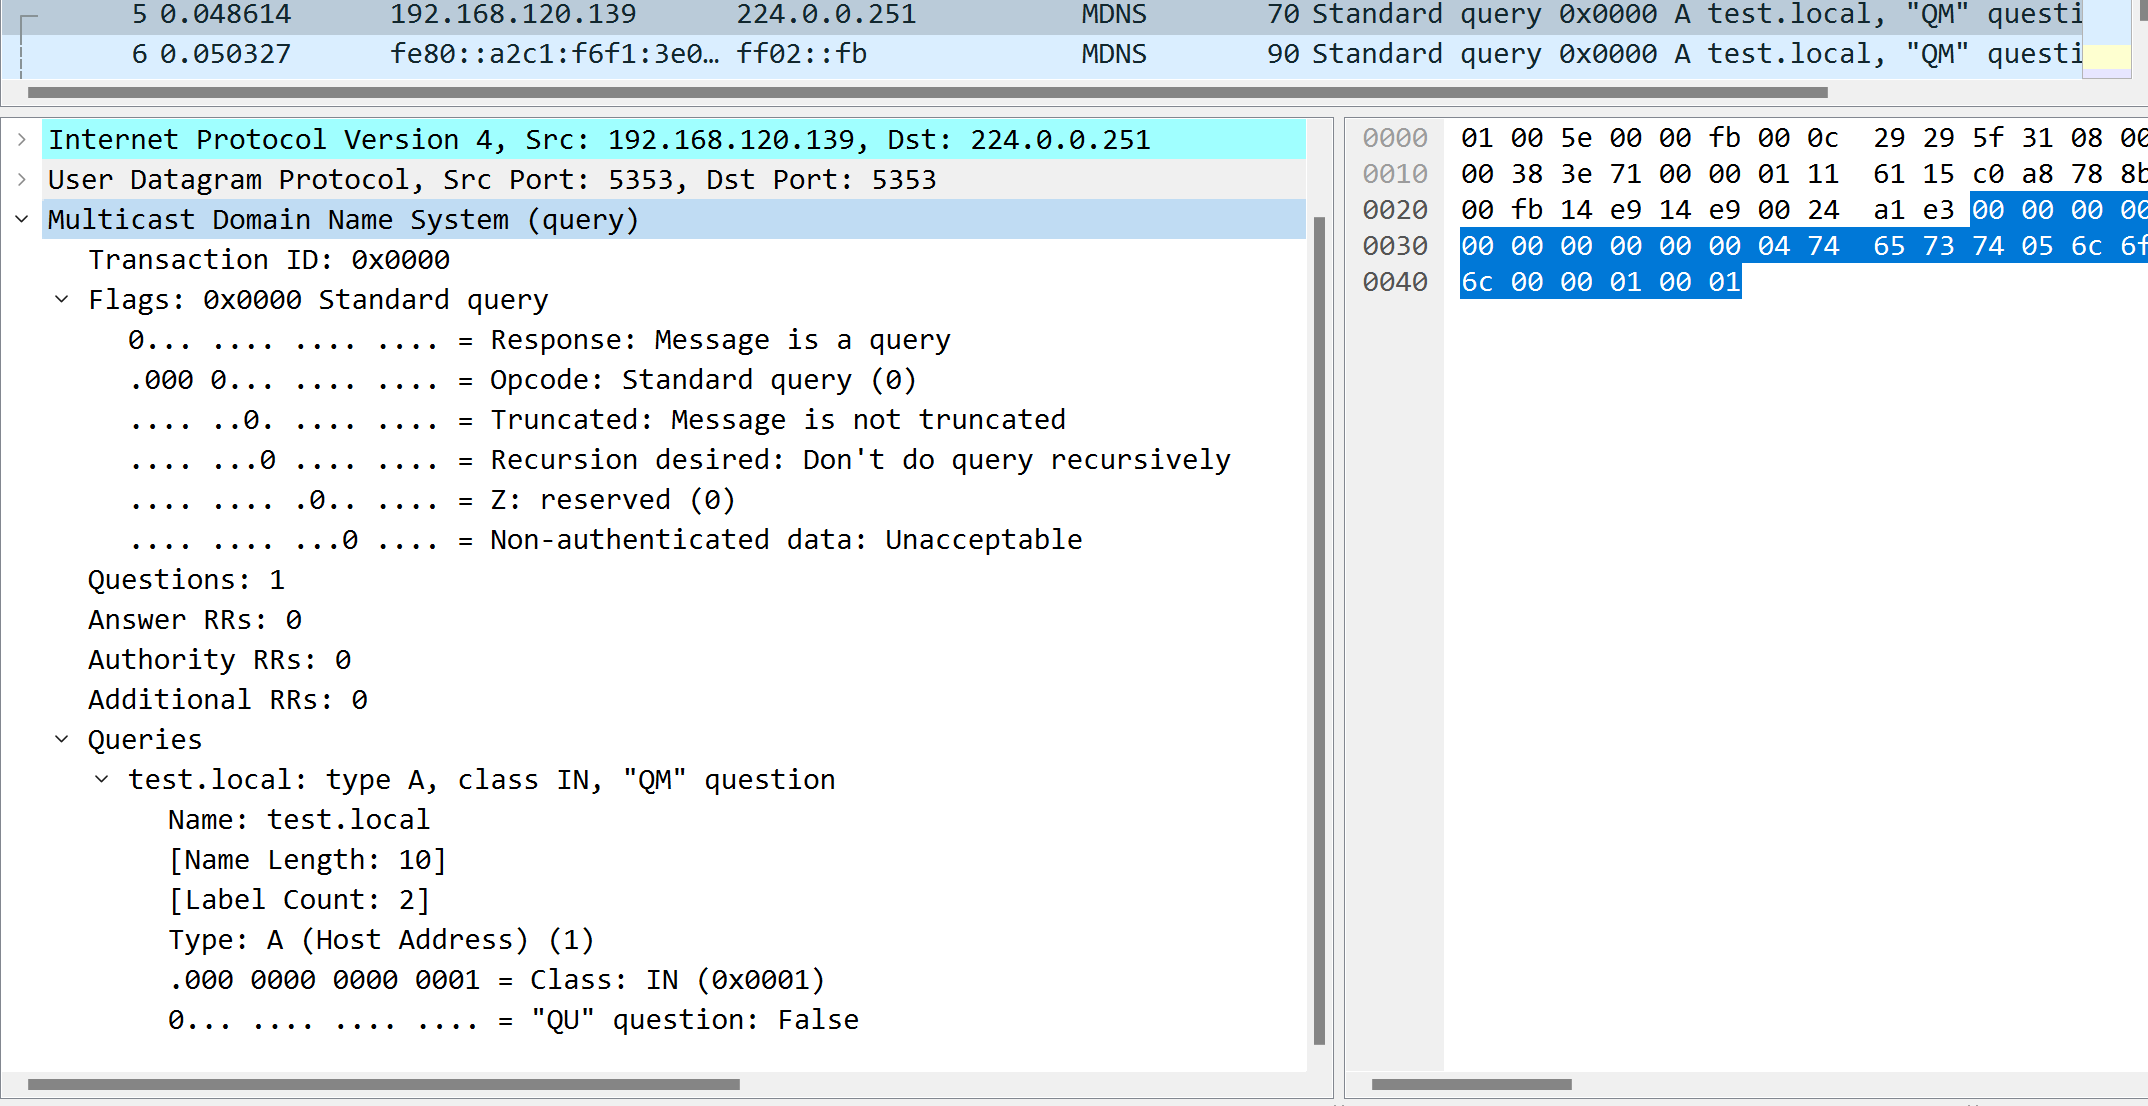The height and width of the screenshot is (1106, 2148).
Task: Click the hex pane horizontal scrollbar
Action: coord(1471,1084)
